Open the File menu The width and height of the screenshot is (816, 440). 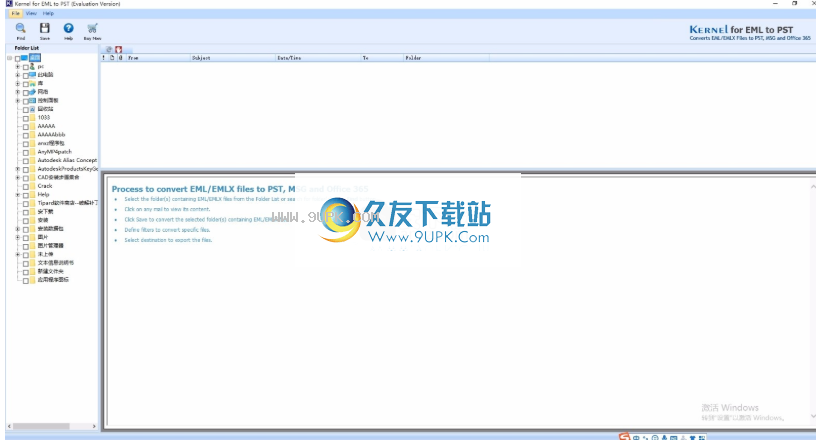(15, 14)
